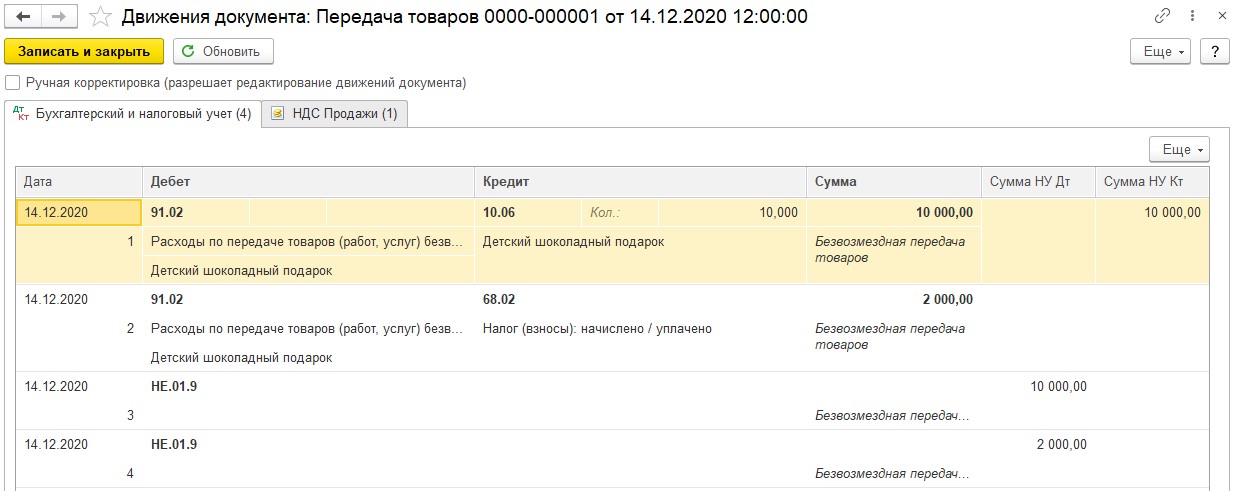Open the vertical dots window menu
The height and width of the screenshot is (491, 1235).
point(1193,17)
